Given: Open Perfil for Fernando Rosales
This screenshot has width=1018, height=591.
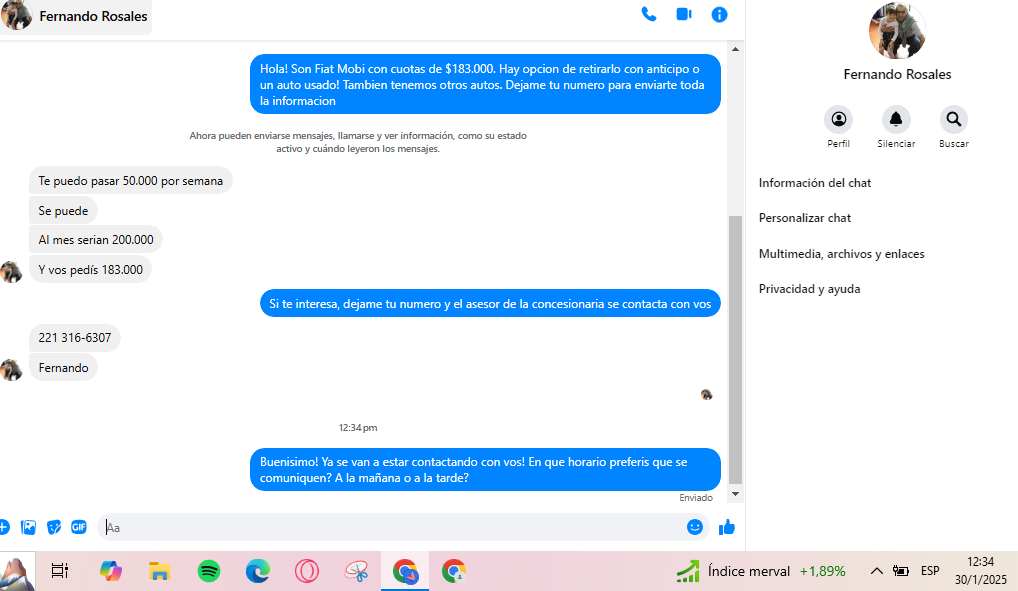Looking at the screenshot, I should coord(838,120).
